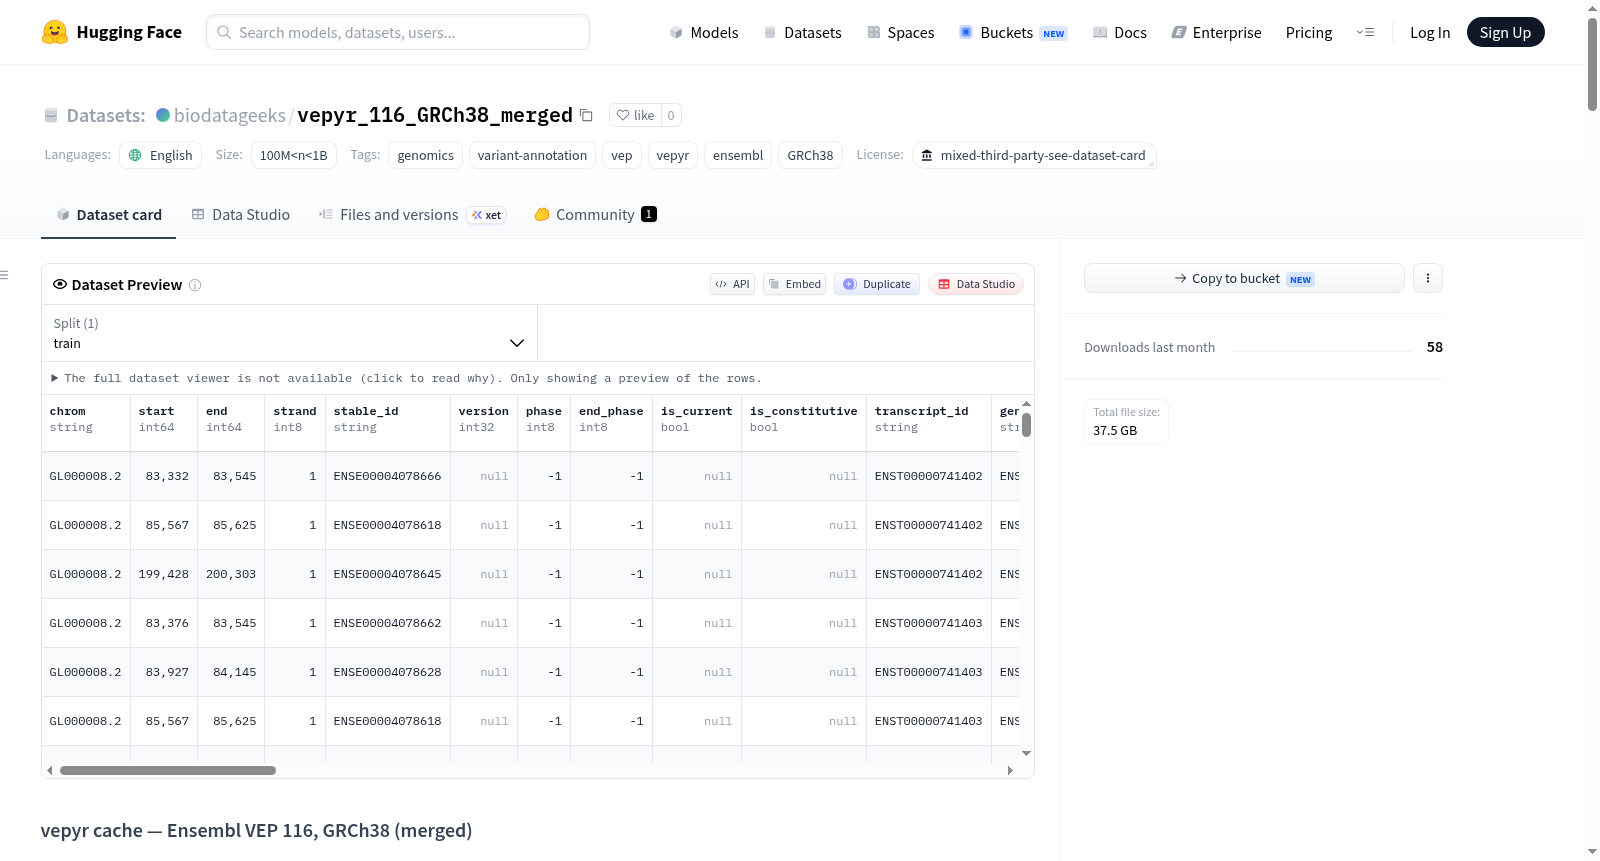The height and width of the screenshot is (861, 1600).
Task: Select the GRCh38 tag
Action: (810, 155)
